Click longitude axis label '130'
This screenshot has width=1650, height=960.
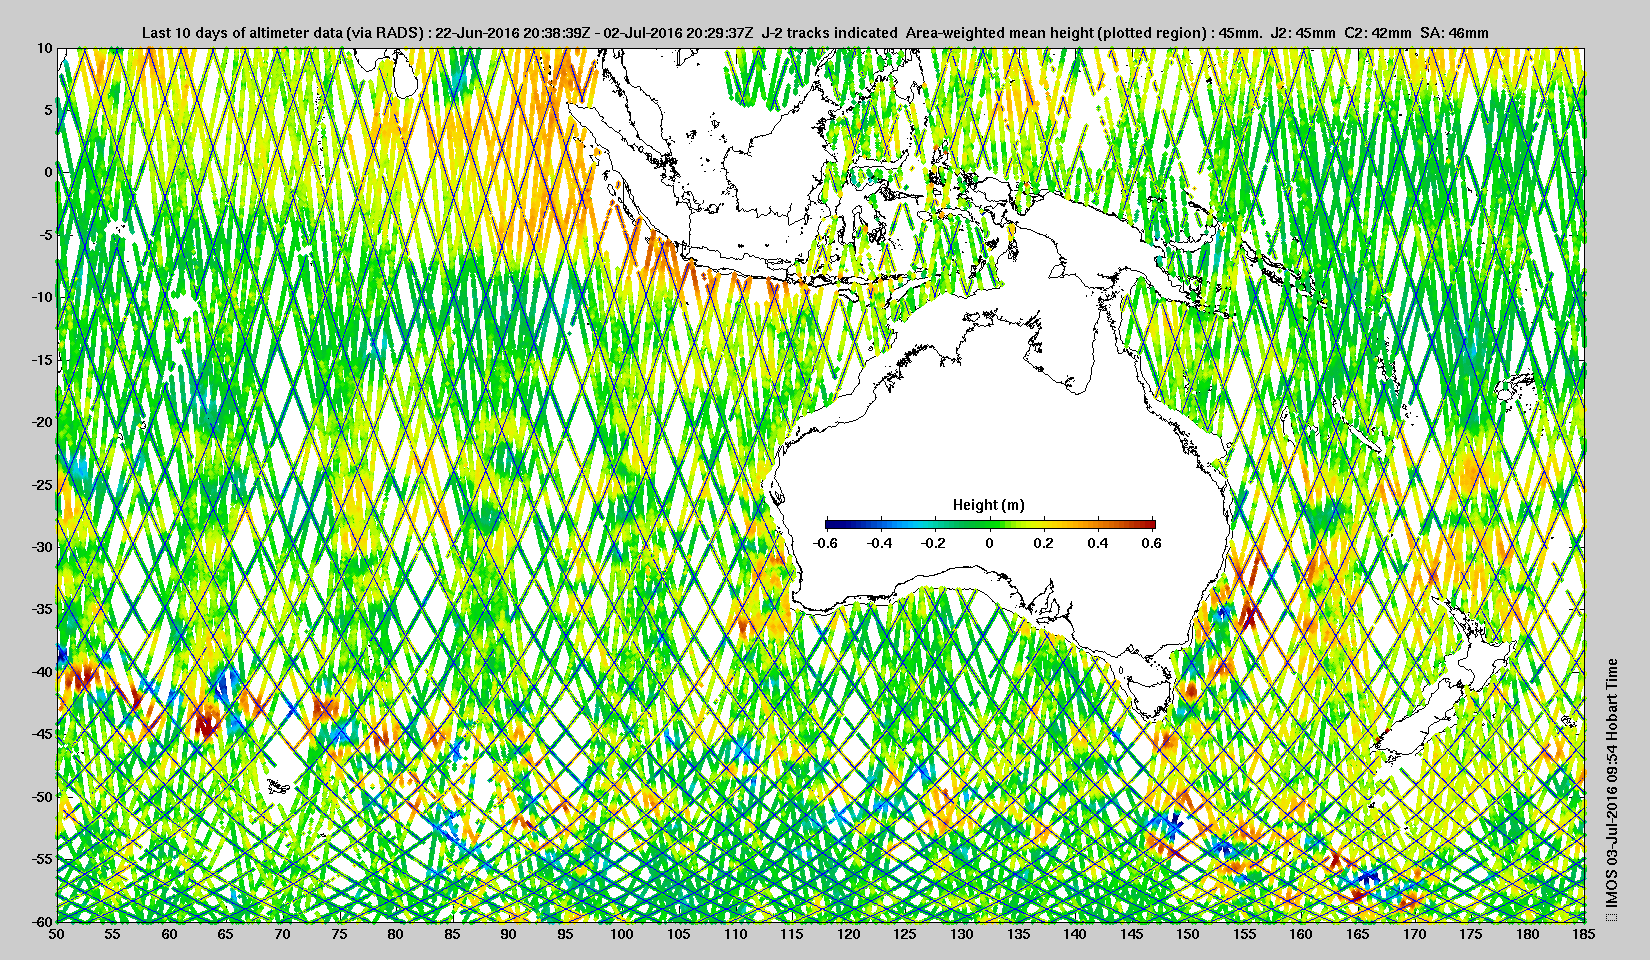click(962, 934)
